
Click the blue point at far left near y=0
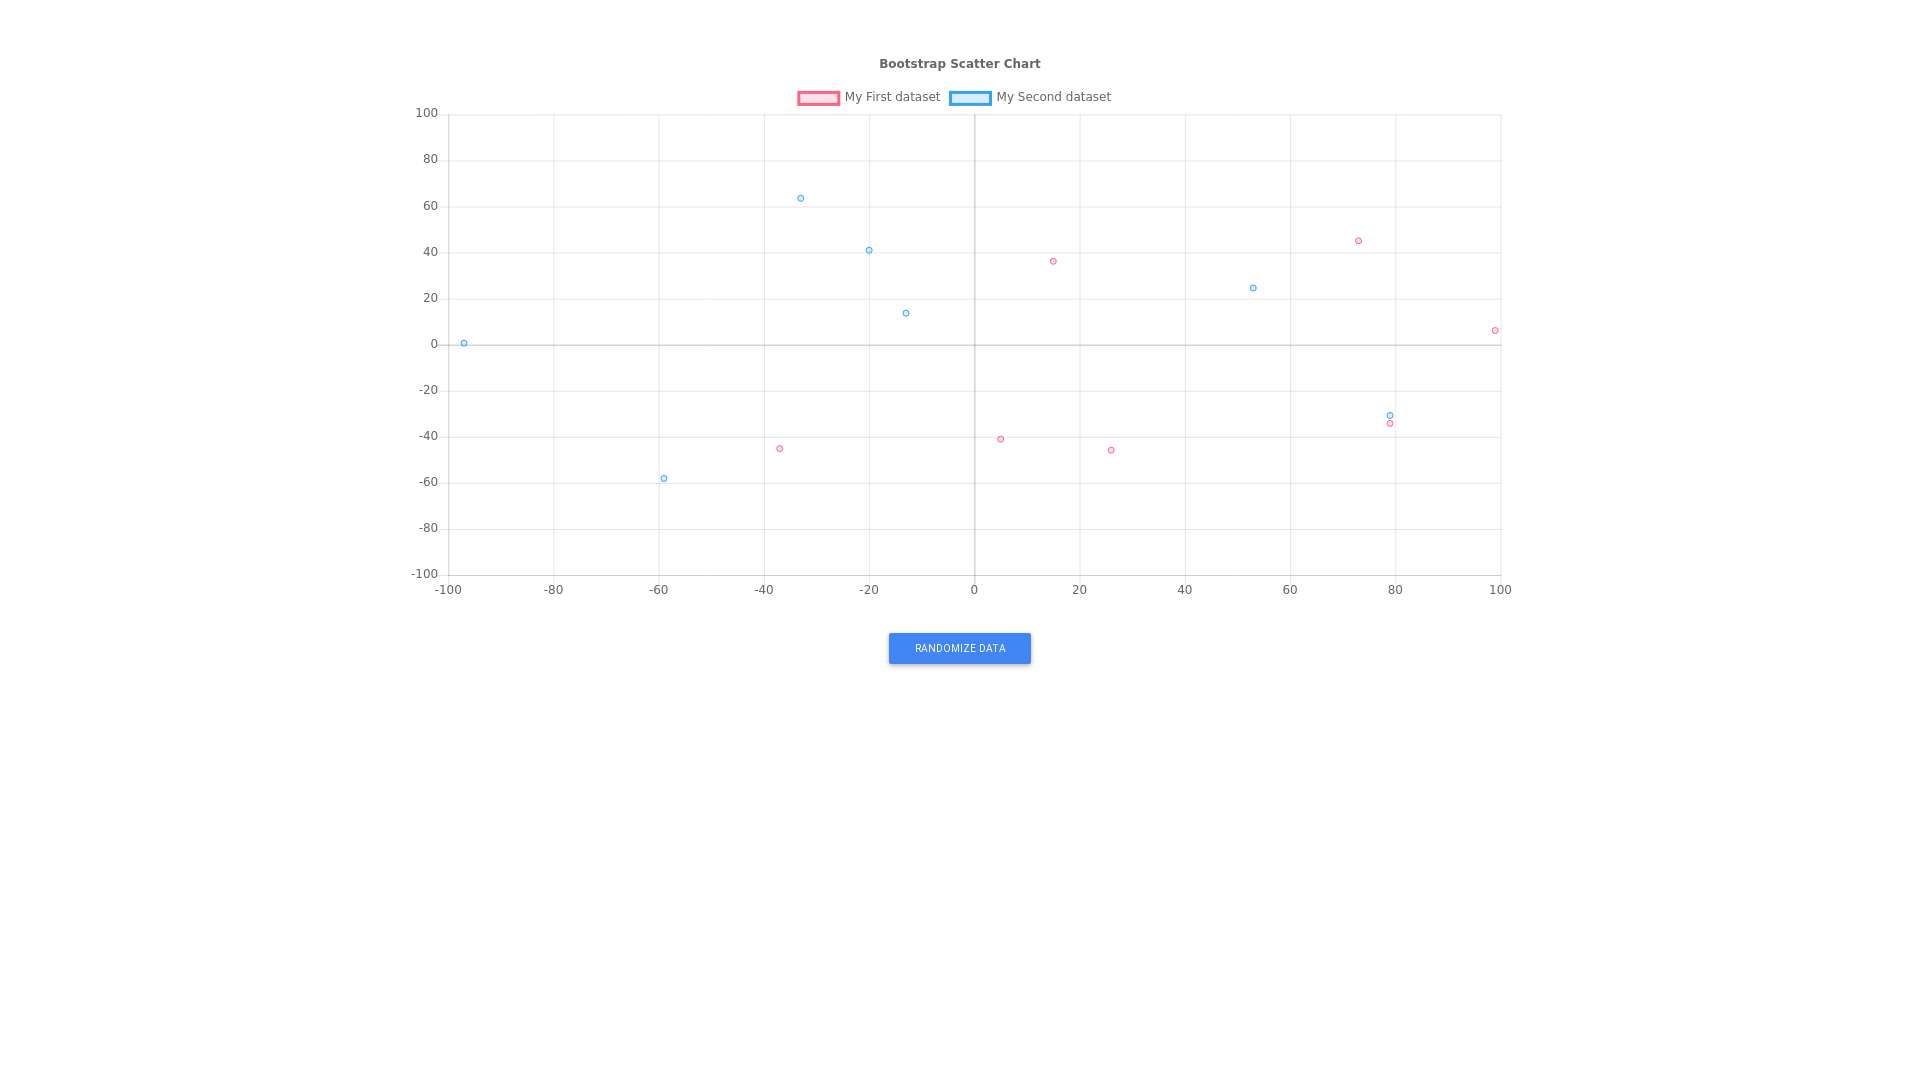point(464,343)
